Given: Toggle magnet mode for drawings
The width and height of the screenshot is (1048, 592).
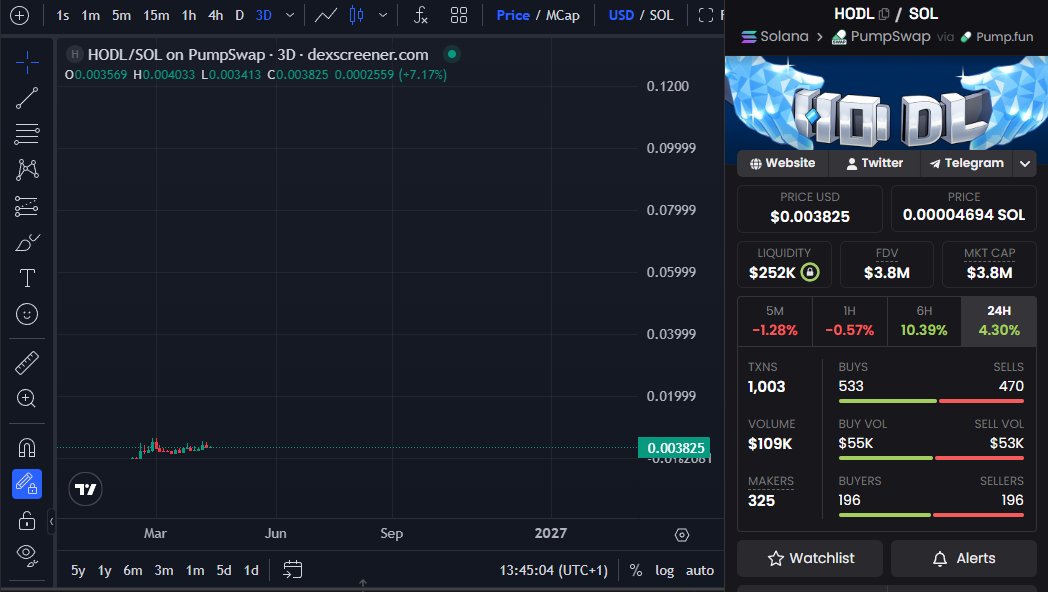Looking at the screenshot, I should click(27, 448).
